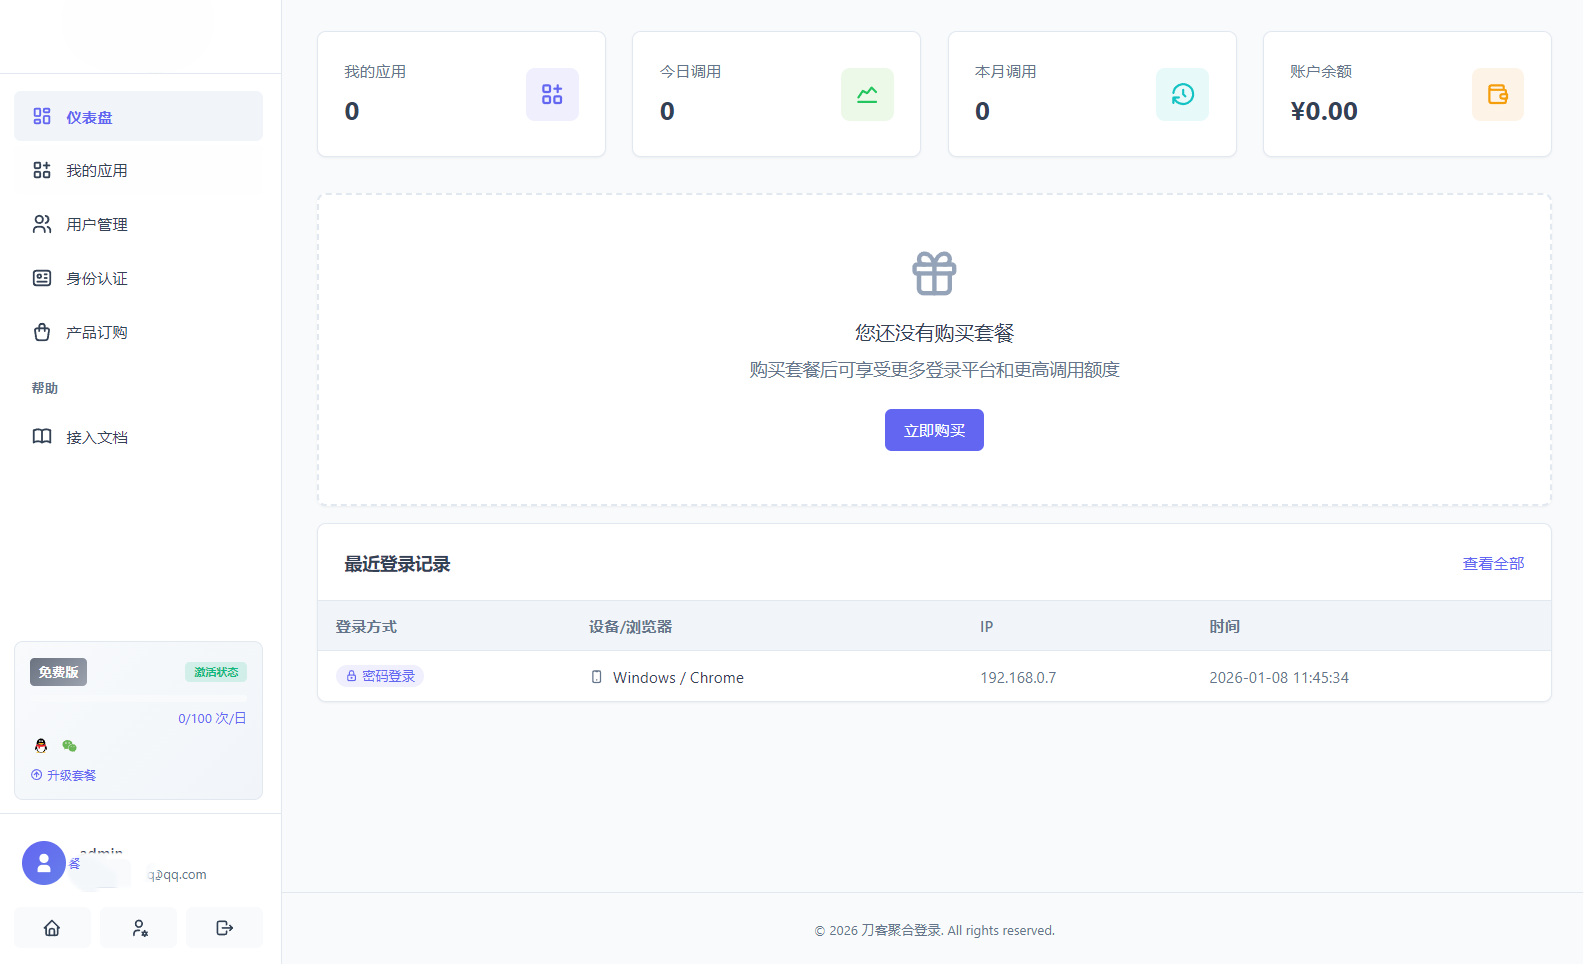Viewport: 1583px width, 964px height.
Task: Click the 仪表盘 grid icon in sidebar
Action: [x=42, y=117]
